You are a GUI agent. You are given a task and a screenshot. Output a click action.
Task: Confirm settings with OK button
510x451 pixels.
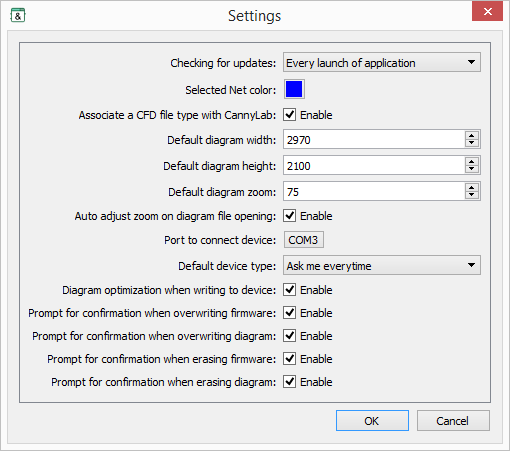coord(372,421)
